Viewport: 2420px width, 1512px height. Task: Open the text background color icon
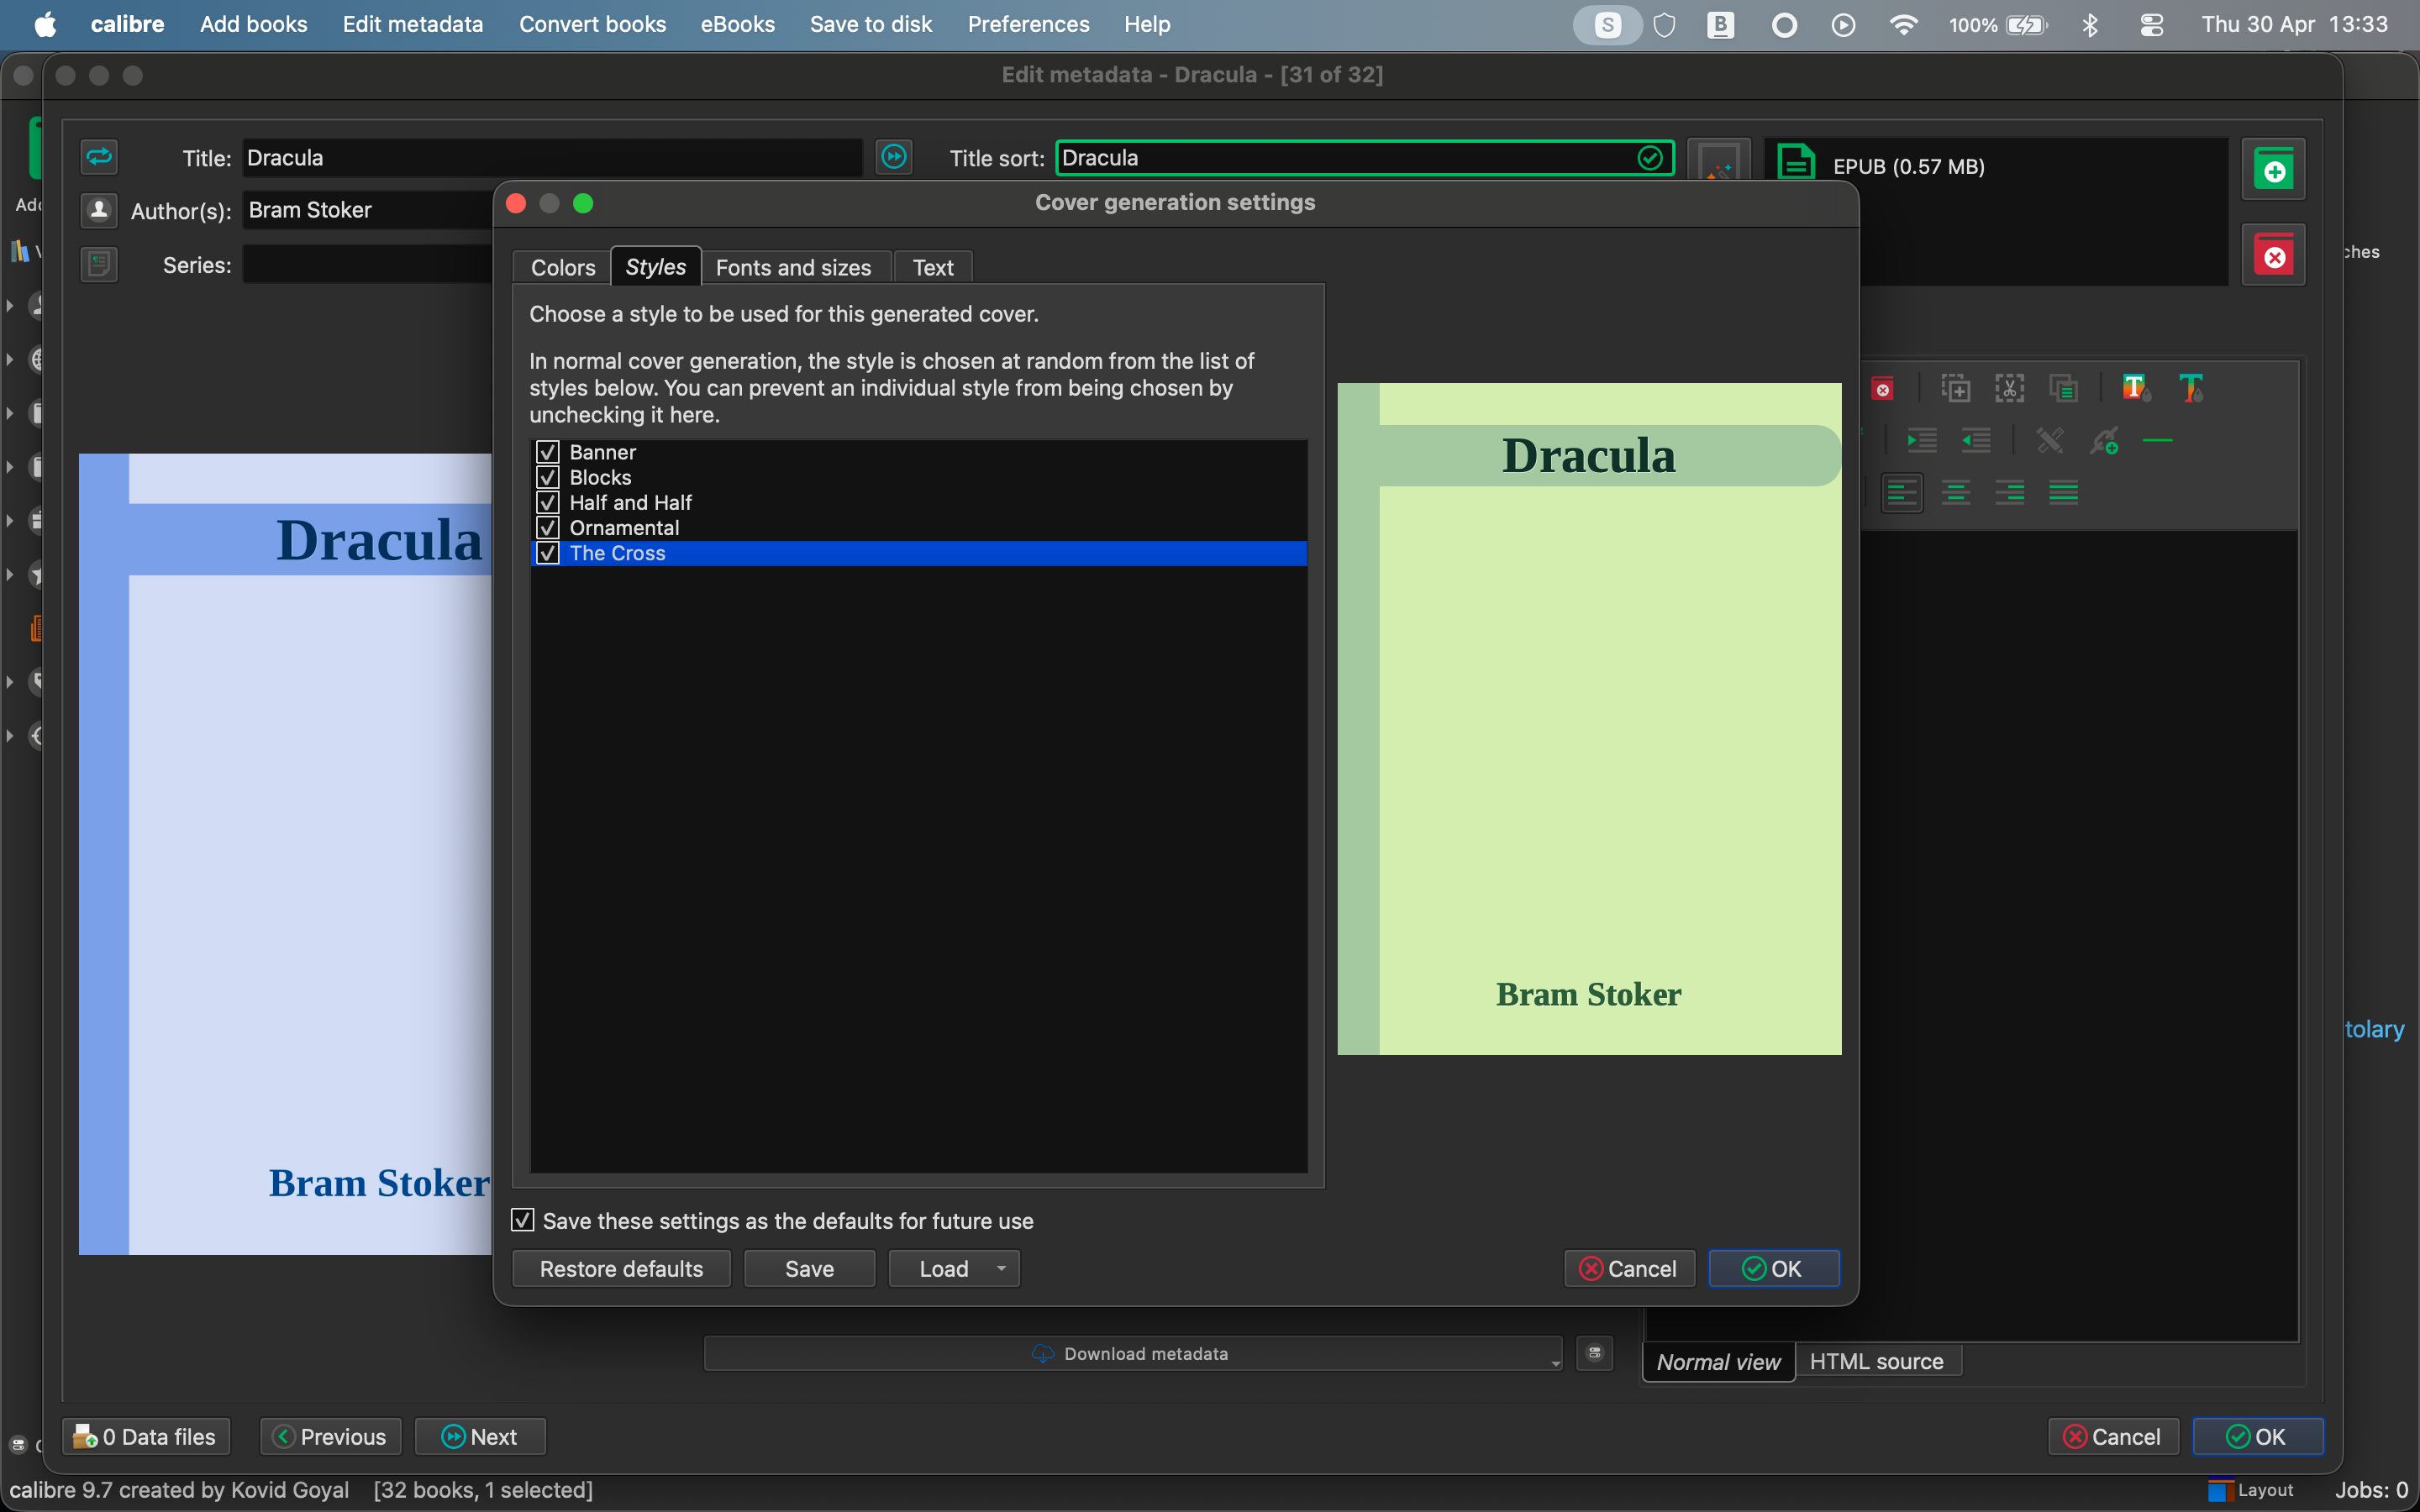(2136, 388)
